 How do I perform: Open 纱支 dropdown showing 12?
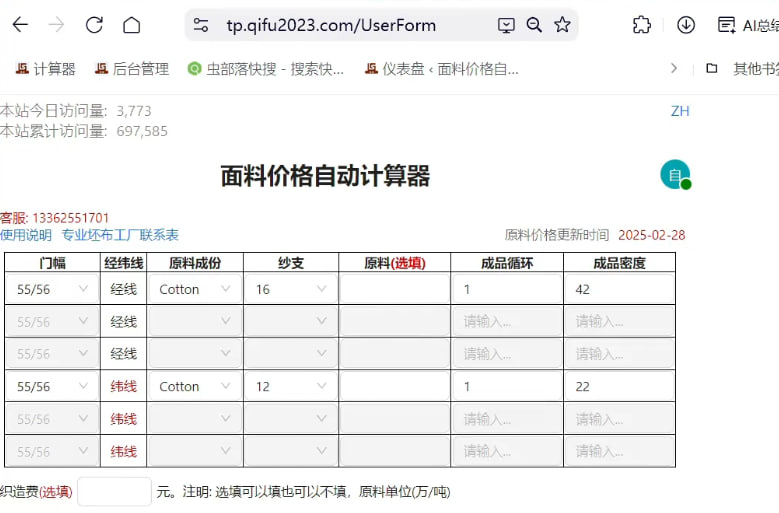(x=291, y=386)
